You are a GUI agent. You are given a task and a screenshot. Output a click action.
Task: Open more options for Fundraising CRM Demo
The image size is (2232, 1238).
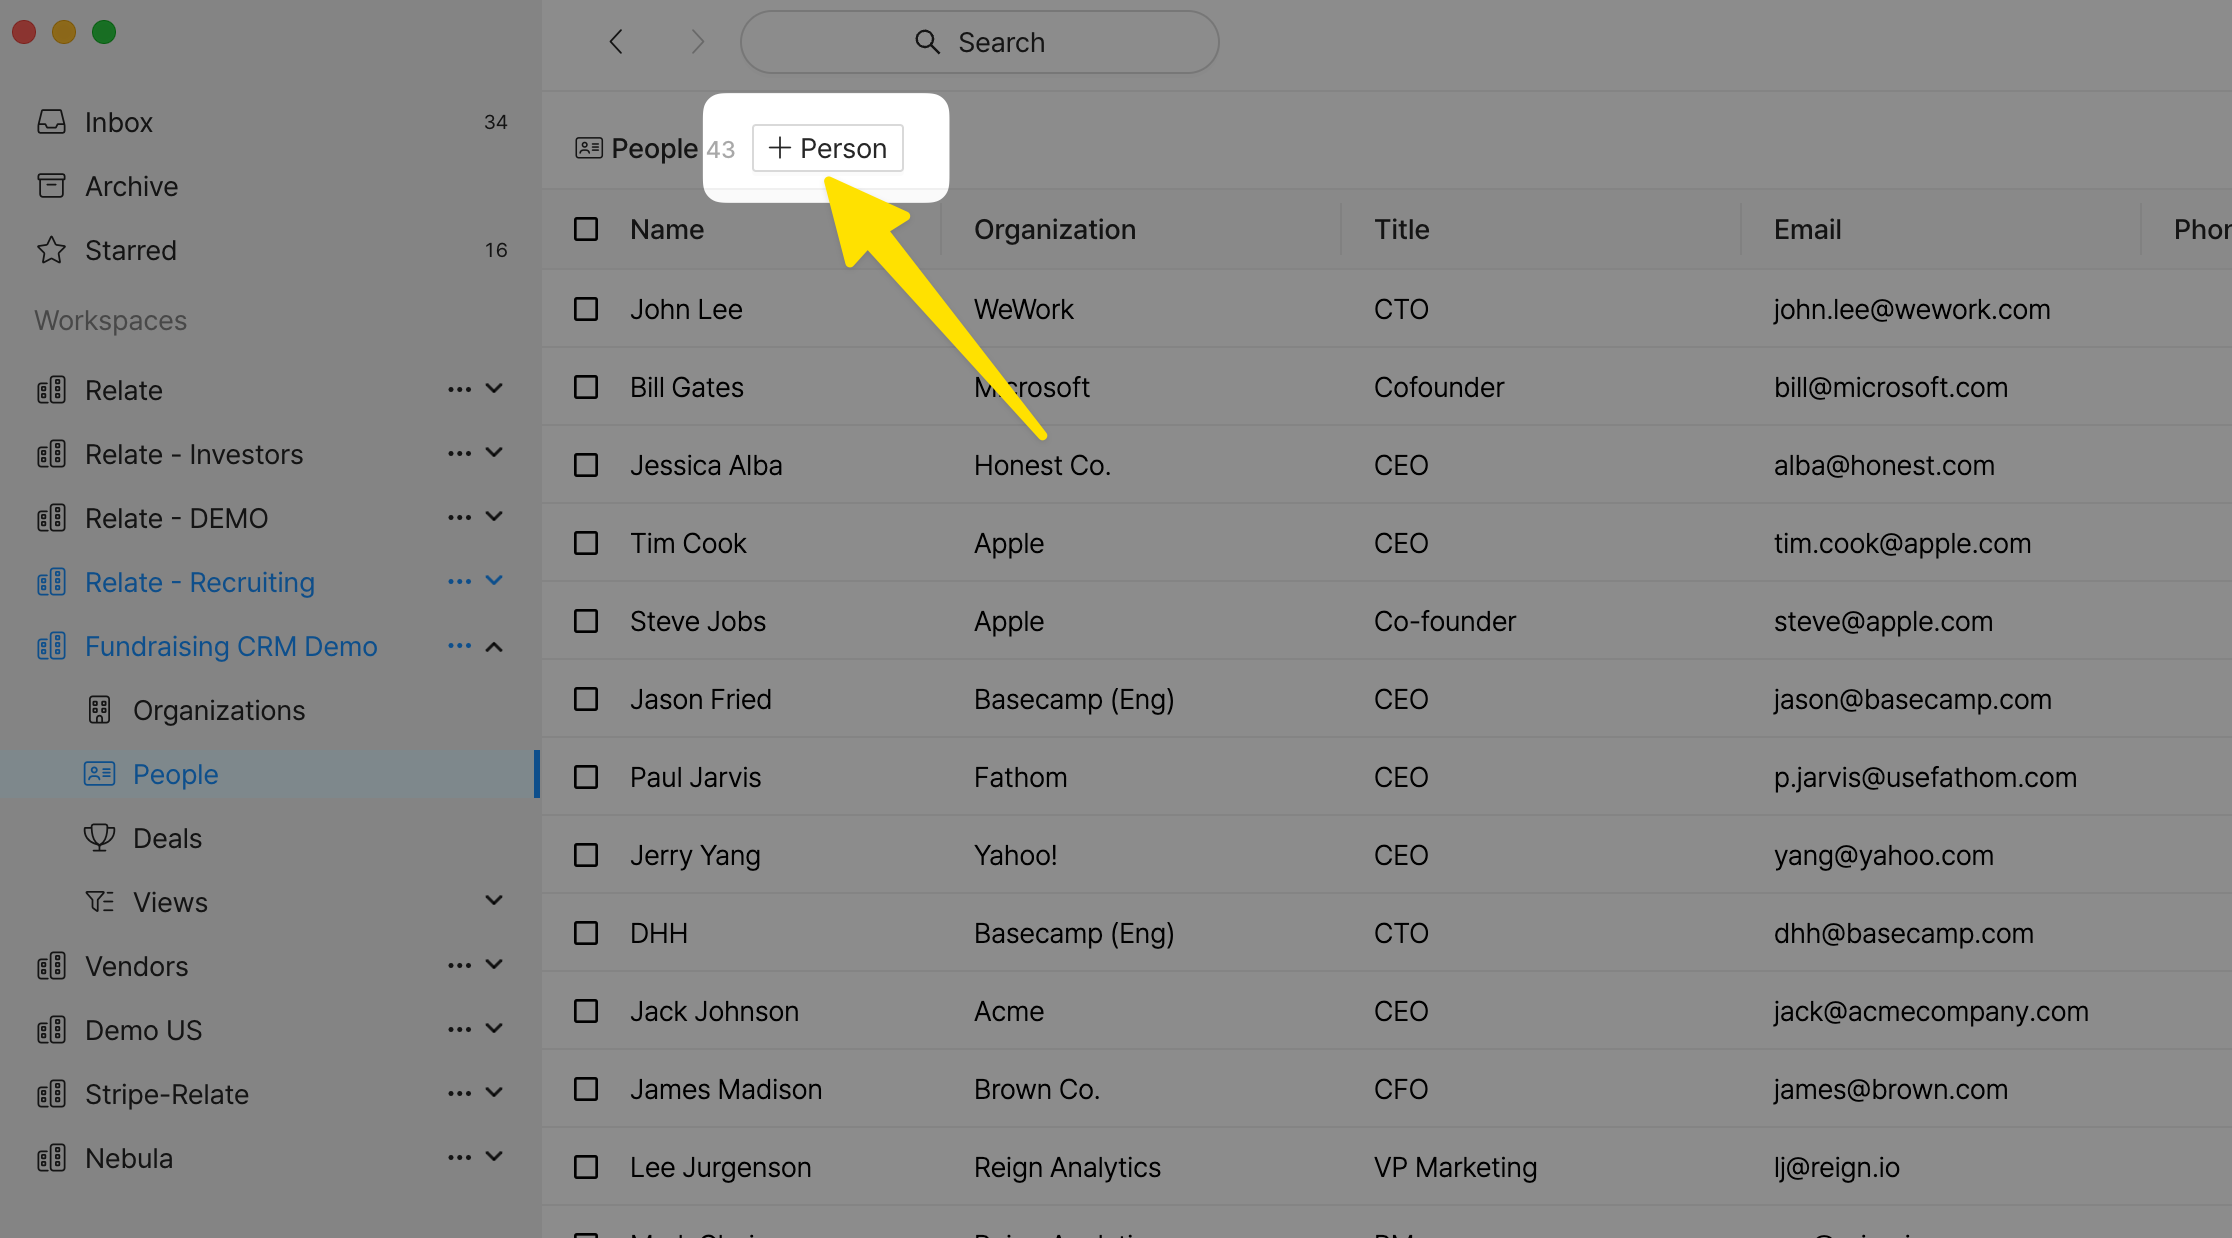point(459,645)
